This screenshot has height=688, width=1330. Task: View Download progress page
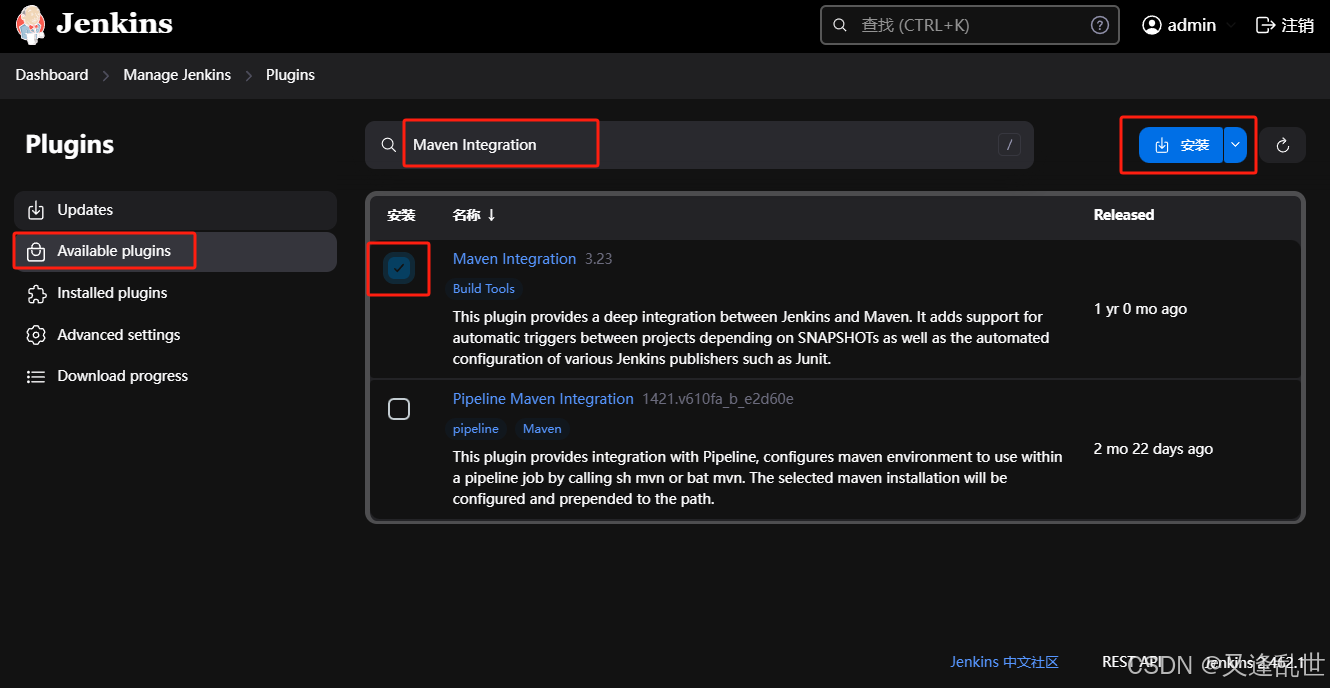pos(175,376)
